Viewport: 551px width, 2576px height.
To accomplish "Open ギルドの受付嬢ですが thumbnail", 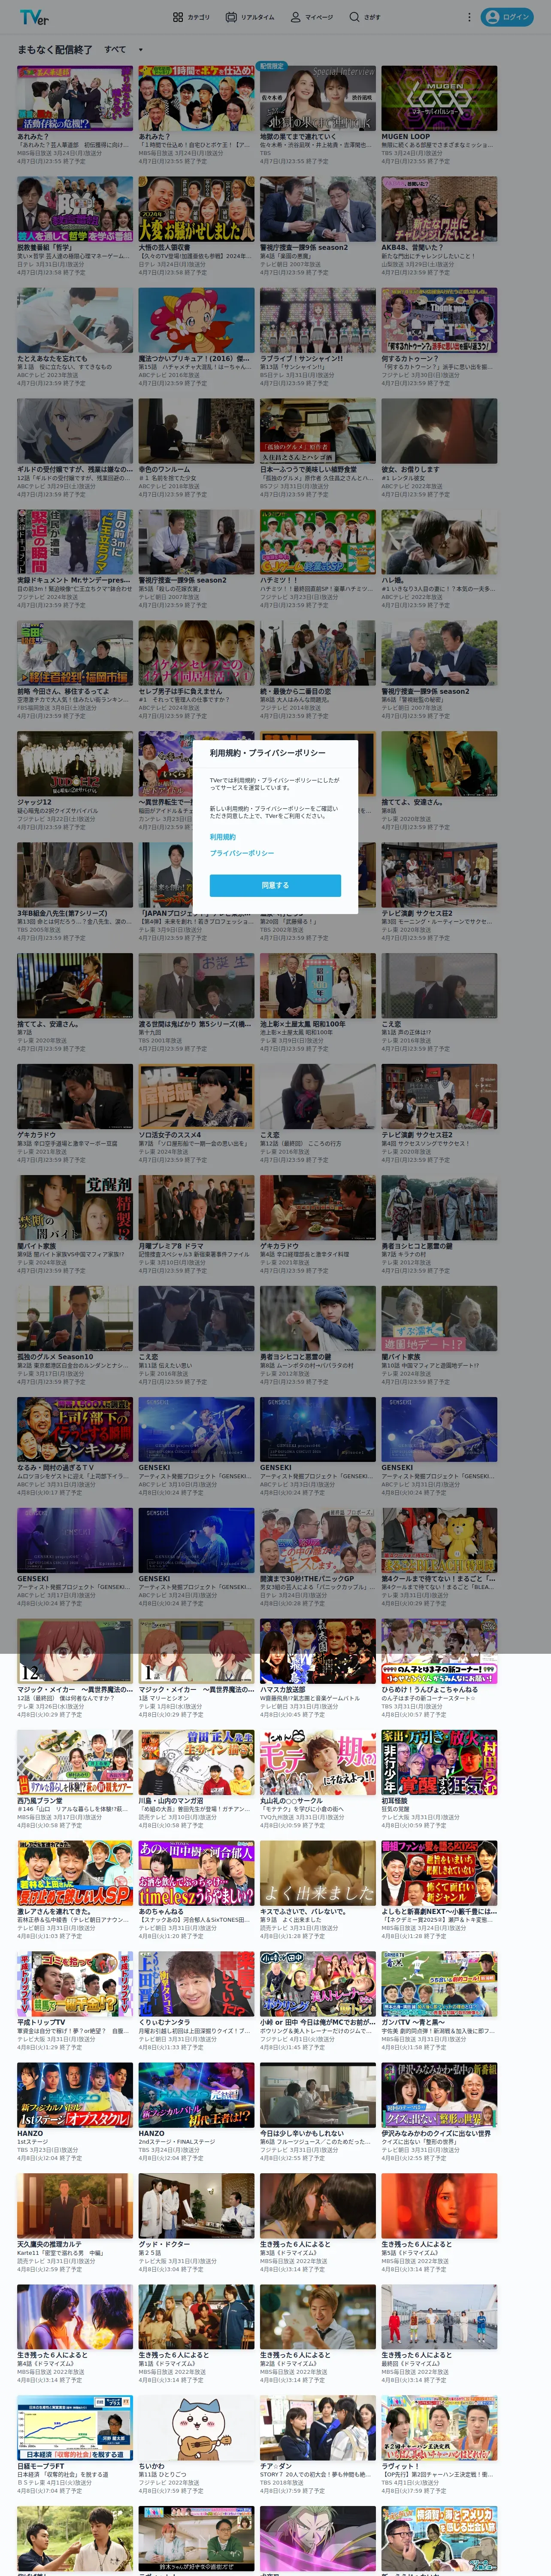I will tap(75, 431).
